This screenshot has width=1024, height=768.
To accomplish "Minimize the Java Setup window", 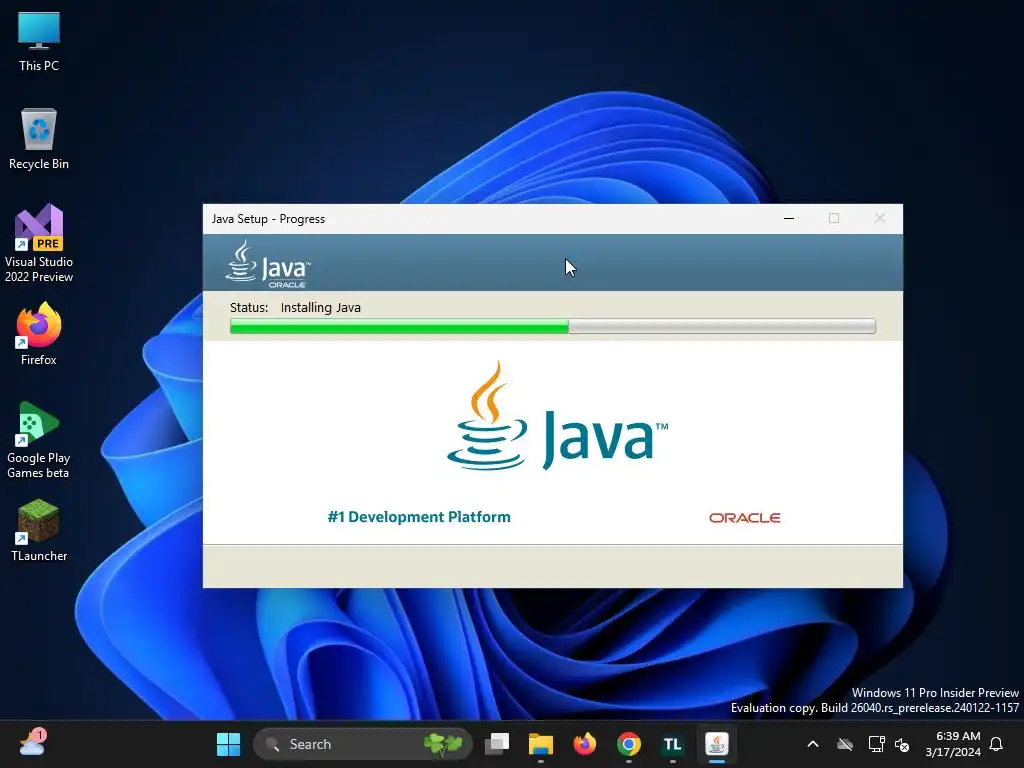I will (789, 218).
